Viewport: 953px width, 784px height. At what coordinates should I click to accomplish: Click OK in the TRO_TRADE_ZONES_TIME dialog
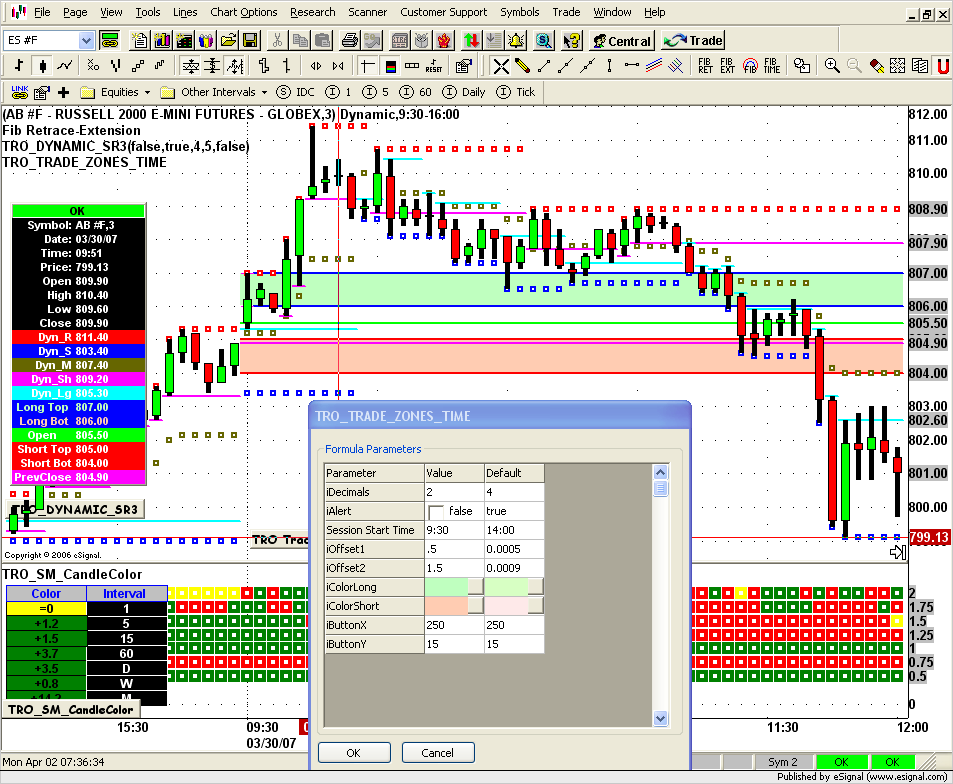(353, 752)
